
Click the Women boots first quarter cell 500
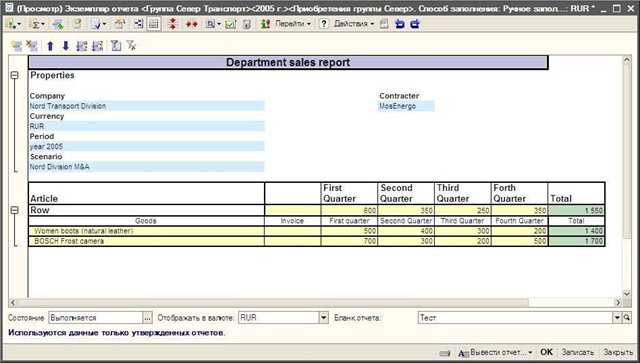tap(349, 231)
